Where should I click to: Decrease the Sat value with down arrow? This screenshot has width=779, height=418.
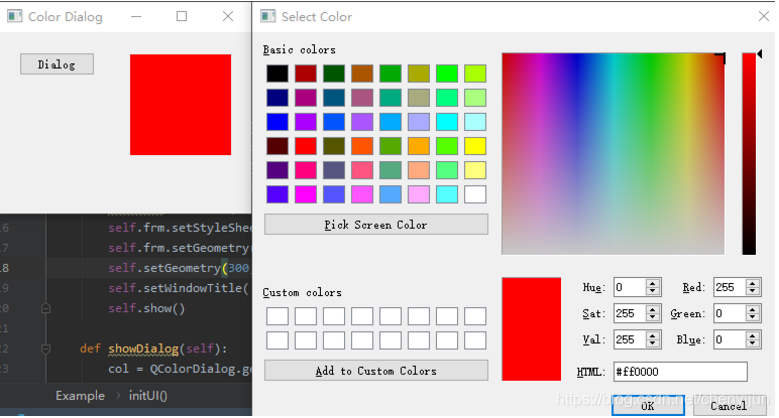653,317
